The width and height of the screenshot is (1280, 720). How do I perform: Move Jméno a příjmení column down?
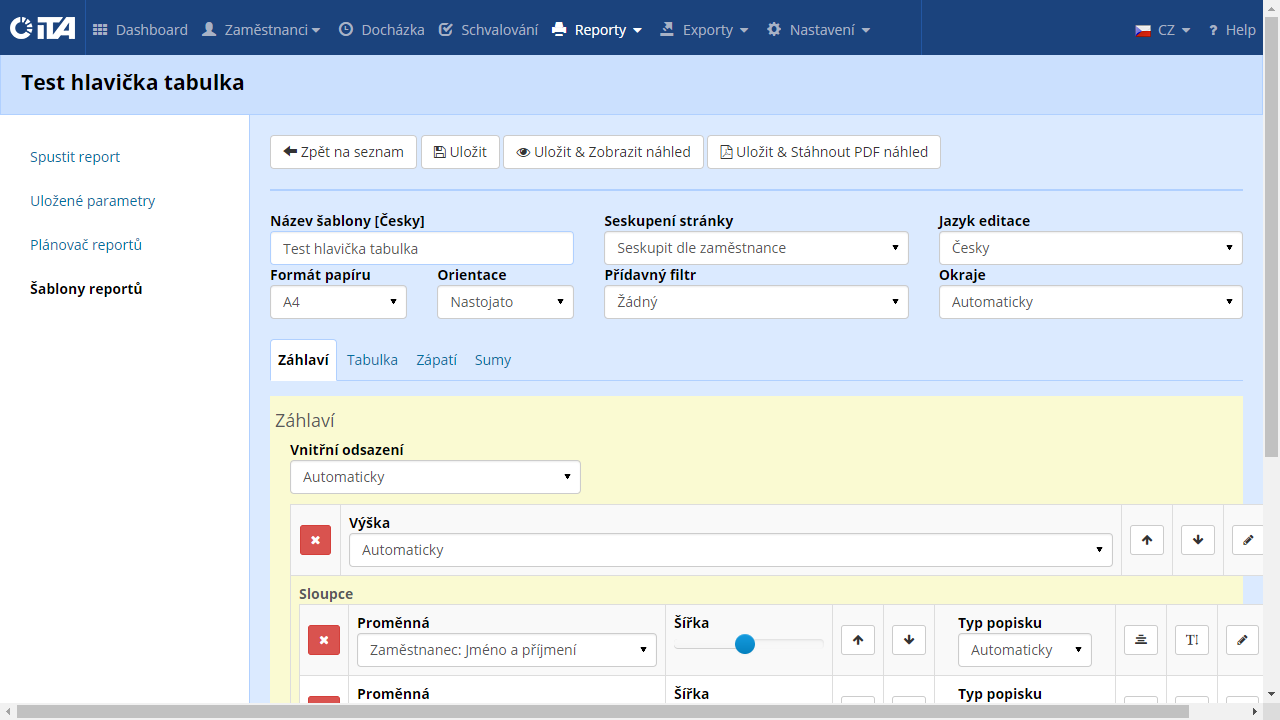908,640
